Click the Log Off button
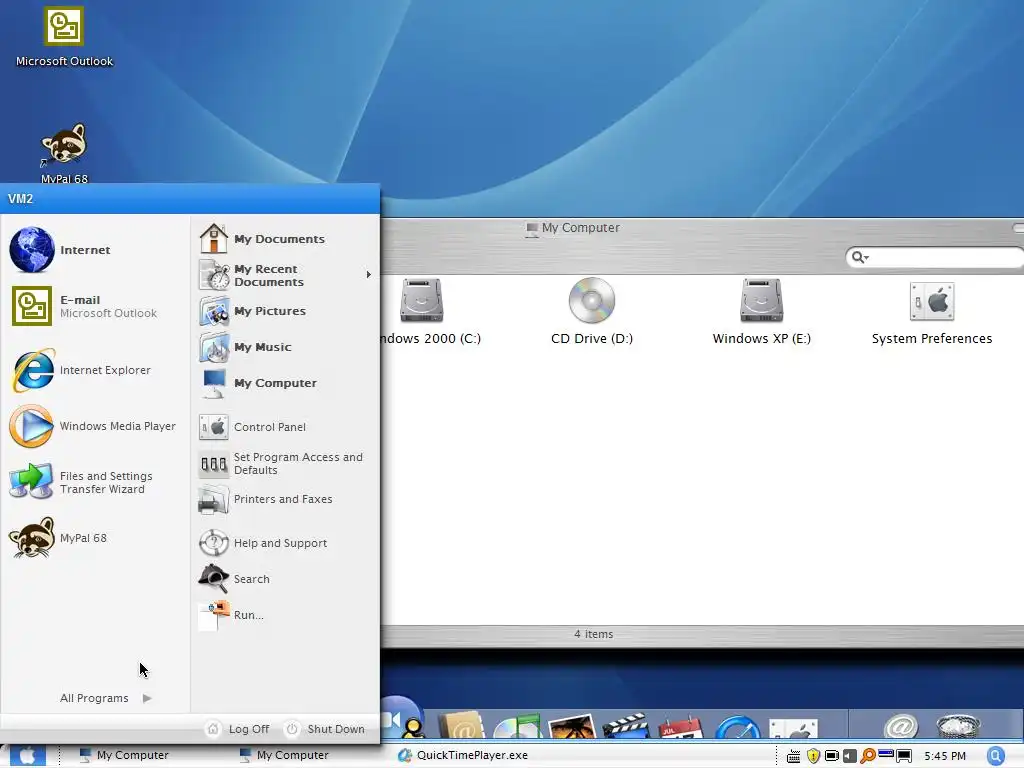1024x768 pixels. [x=238, y=729]
